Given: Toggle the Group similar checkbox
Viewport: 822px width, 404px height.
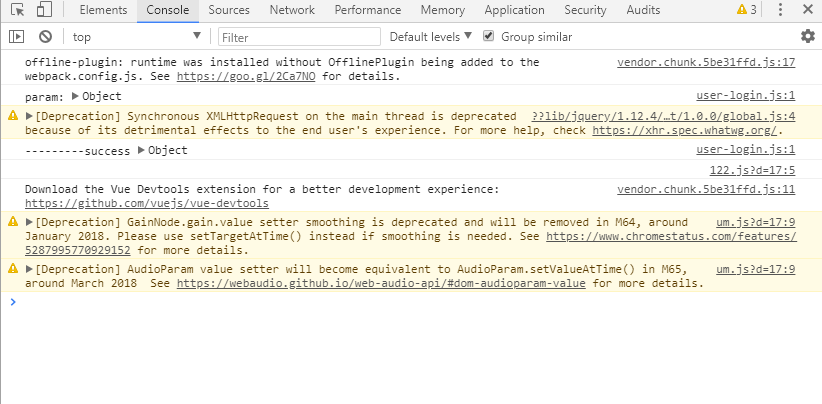Looking at the screenshot, I should [489, 36].
